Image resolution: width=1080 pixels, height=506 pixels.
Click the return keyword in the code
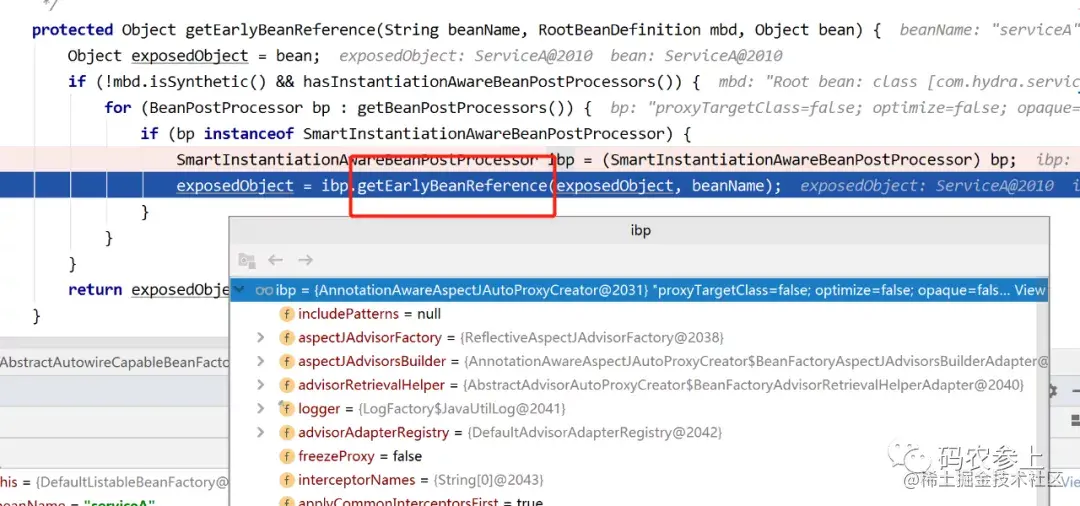[x=95, y=290]
